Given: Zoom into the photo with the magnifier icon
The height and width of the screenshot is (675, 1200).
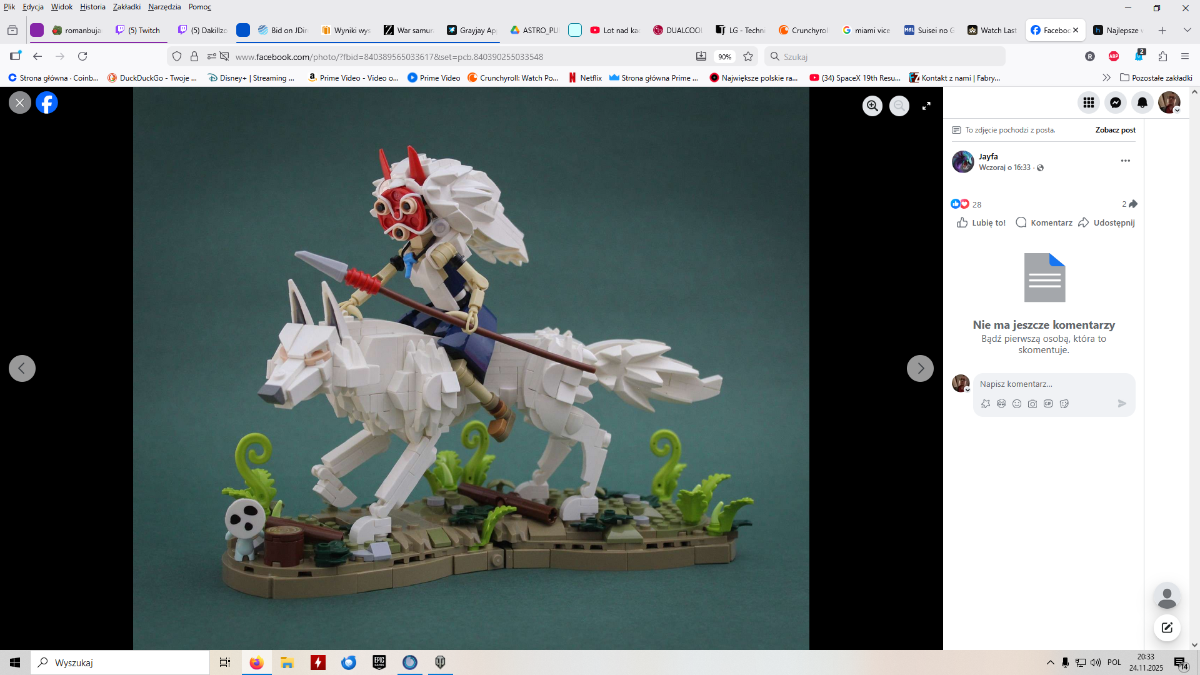Looking at the screenshot, I should click(x=872, y=105).
